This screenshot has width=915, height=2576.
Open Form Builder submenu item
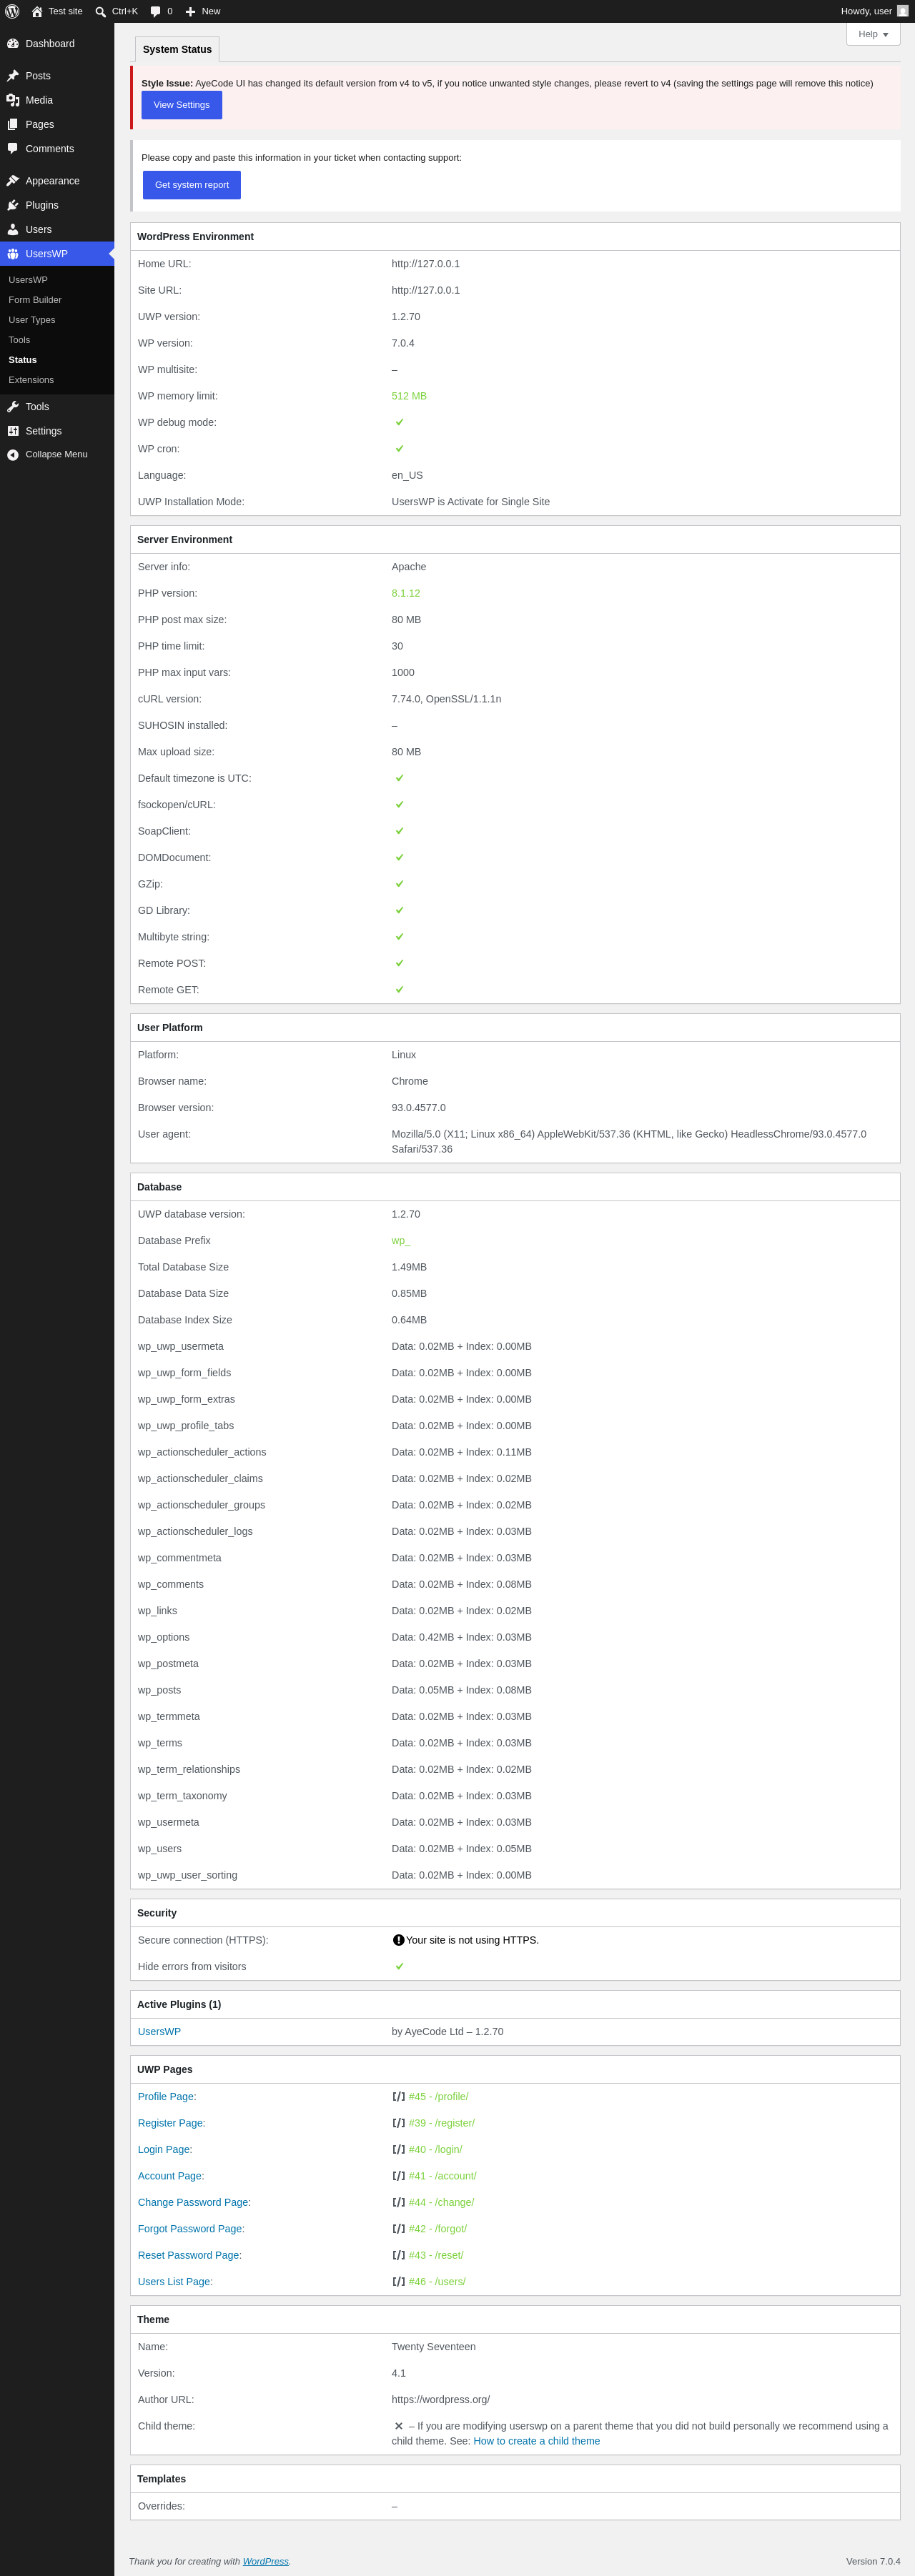[x=35, y=300]
